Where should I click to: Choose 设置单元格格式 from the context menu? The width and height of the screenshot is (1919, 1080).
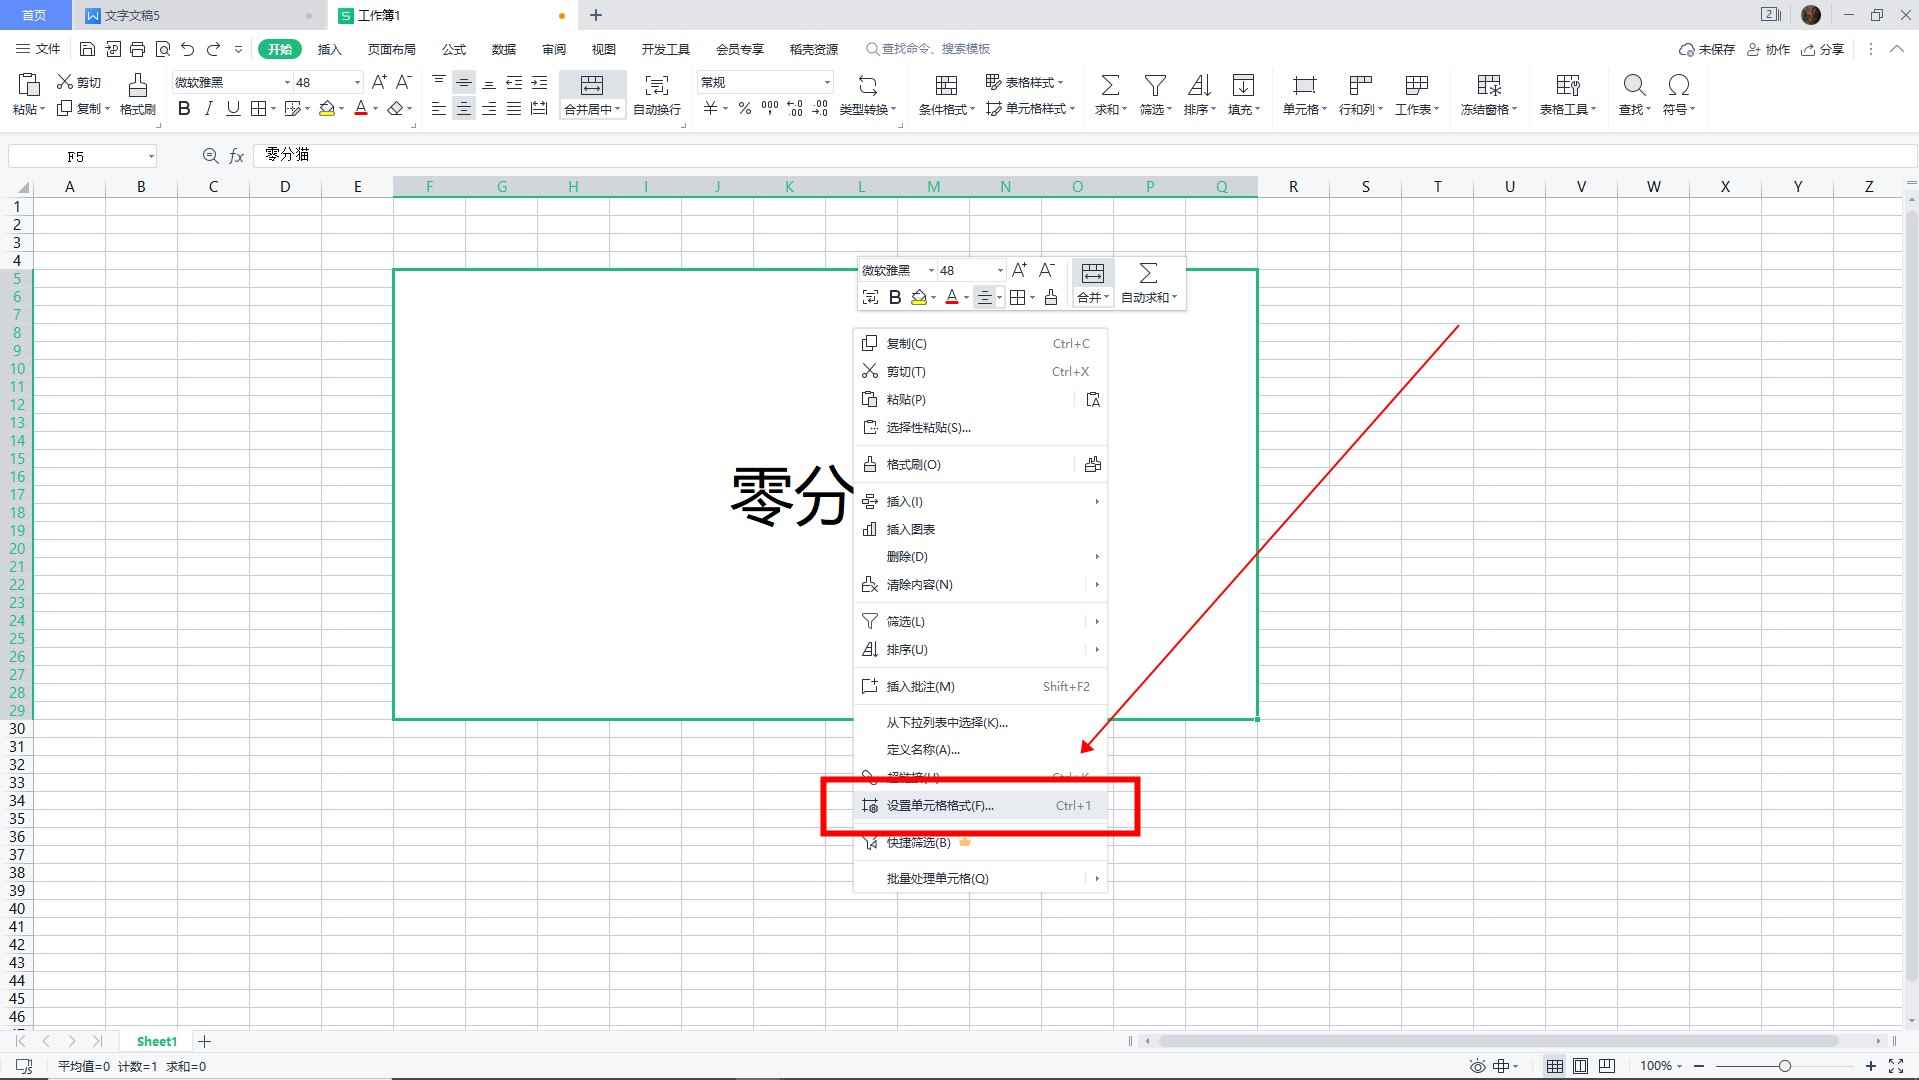[938, 805]
